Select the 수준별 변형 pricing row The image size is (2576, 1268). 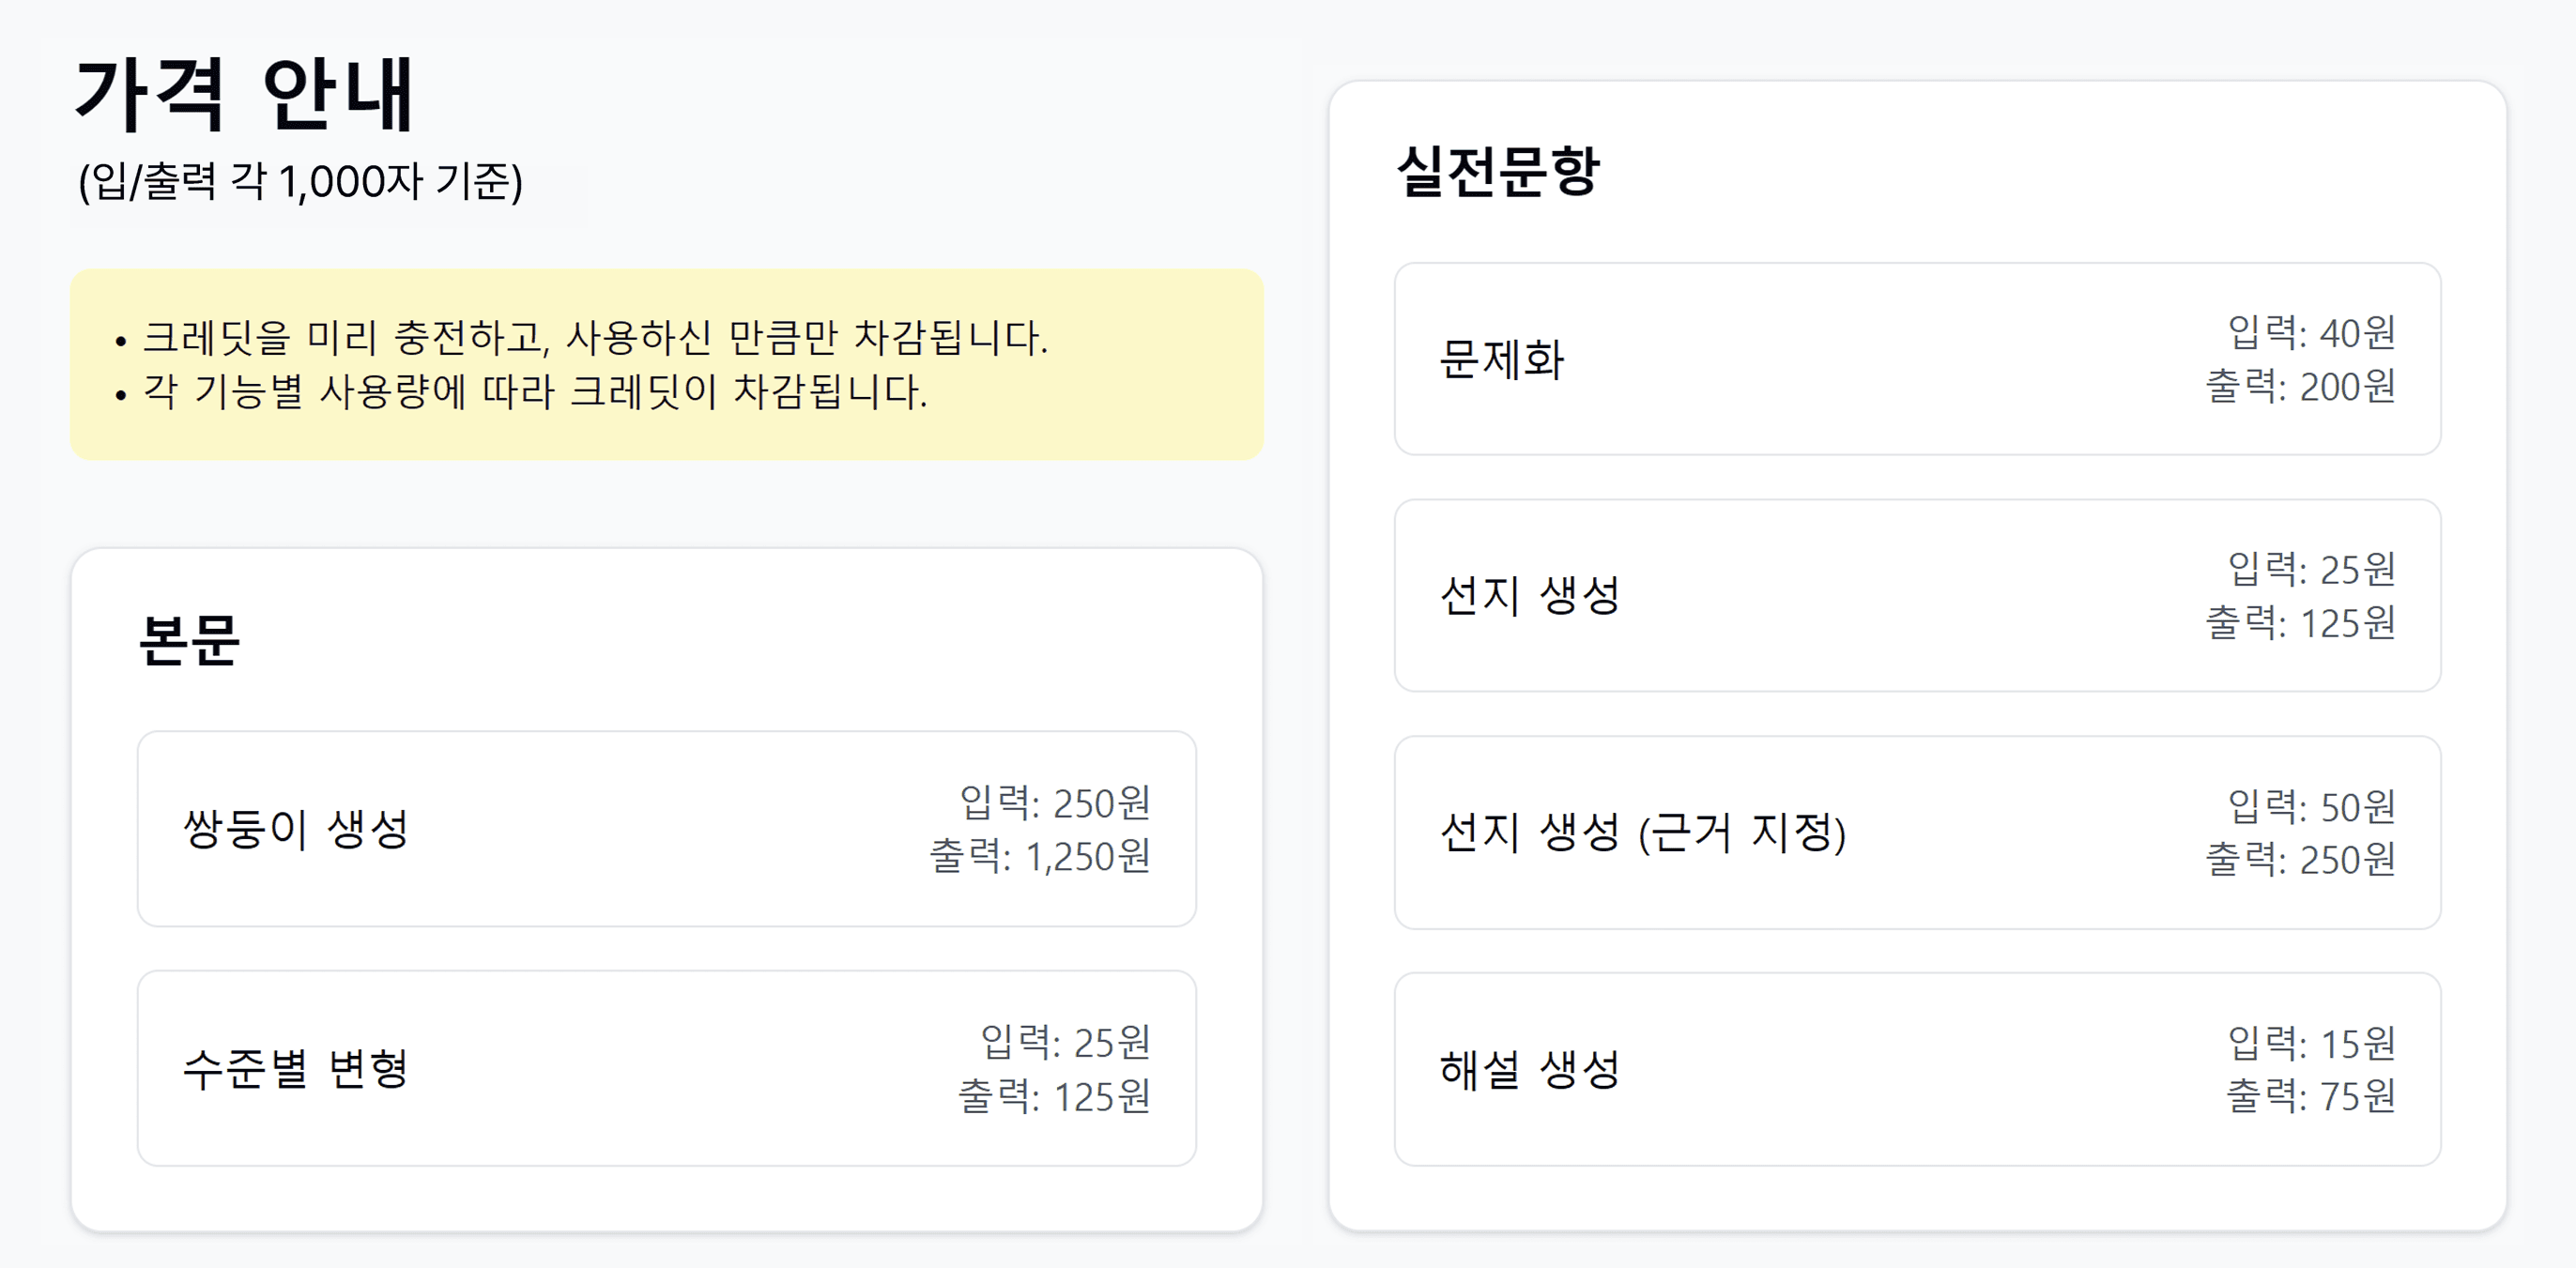tap(667, 1068)
